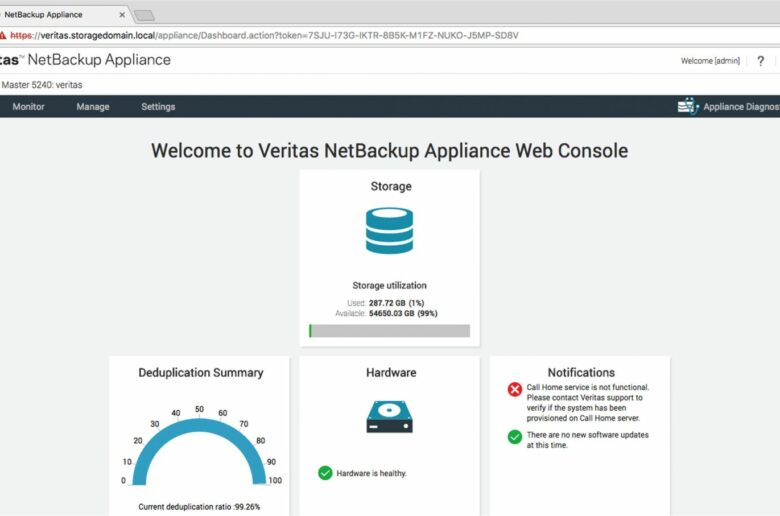Viewport: 780px width, 516px height.
Task: Click the Hardware card title
Action: [x=391, y=373]
